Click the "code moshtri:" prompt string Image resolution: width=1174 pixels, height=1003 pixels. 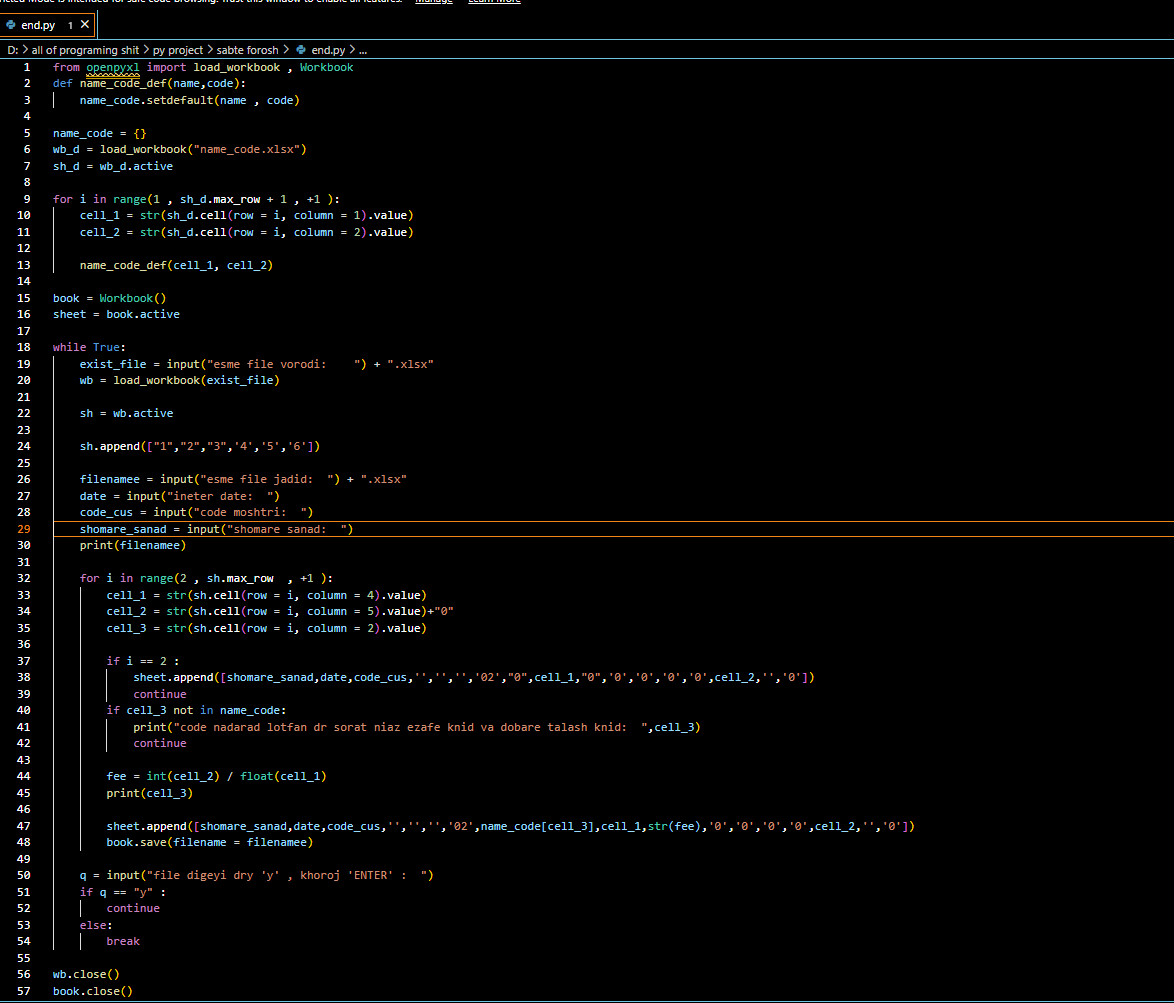point(250,513)
